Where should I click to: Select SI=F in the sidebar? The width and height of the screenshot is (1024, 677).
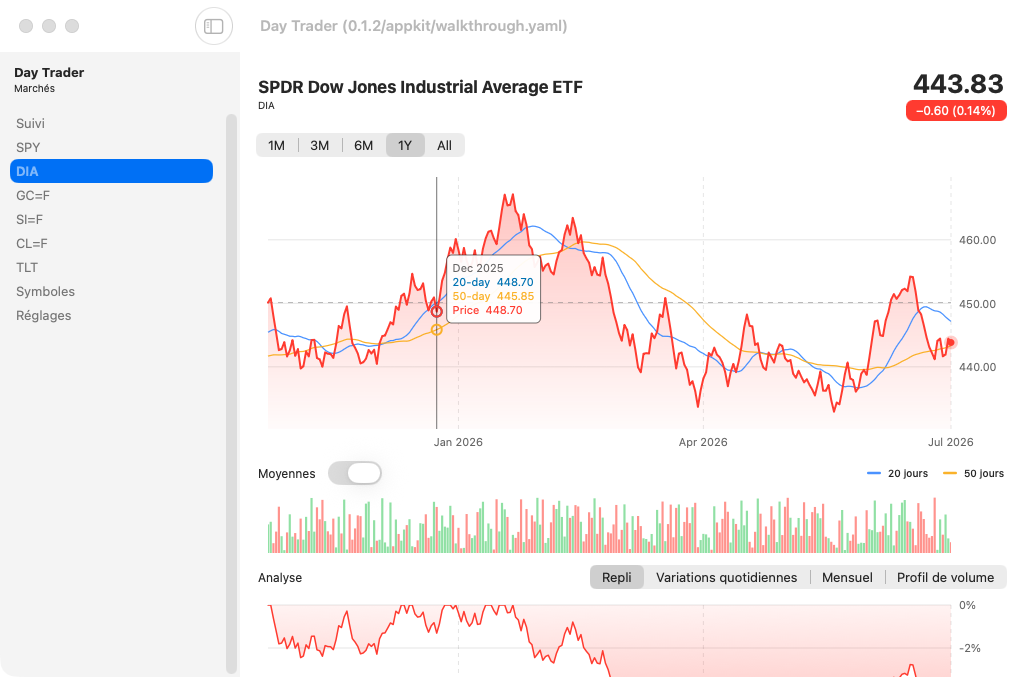(111, 219)
